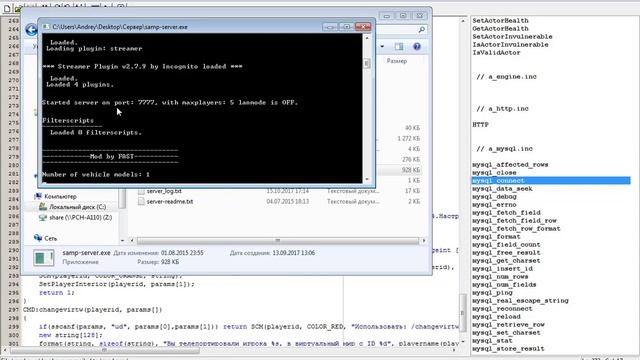
Task: Select GetActorHealth in the function list
Action: click(x=500, y=29)
